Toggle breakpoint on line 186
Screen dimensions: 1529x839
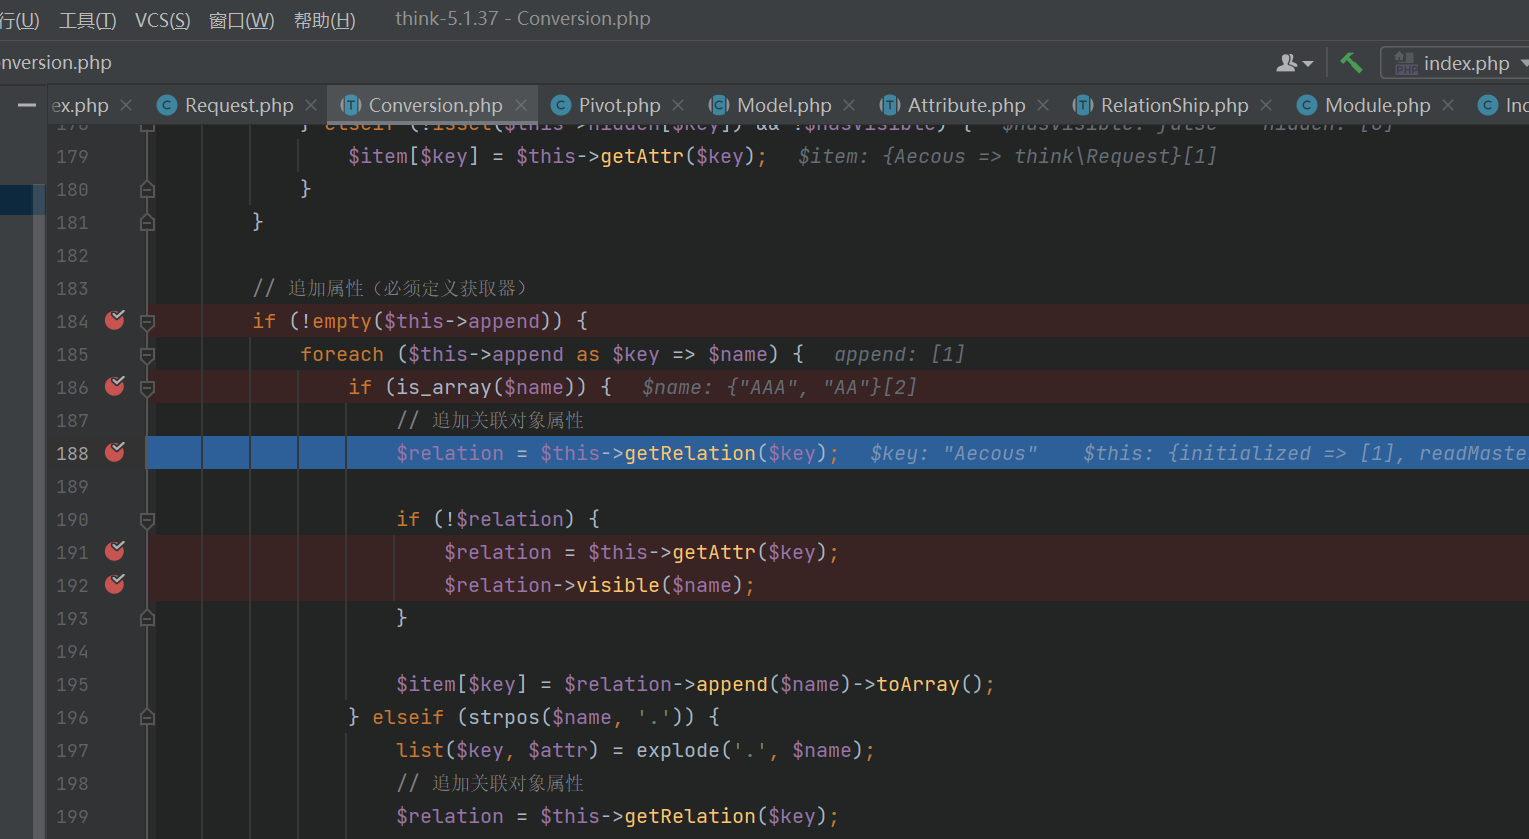[115, 386]
